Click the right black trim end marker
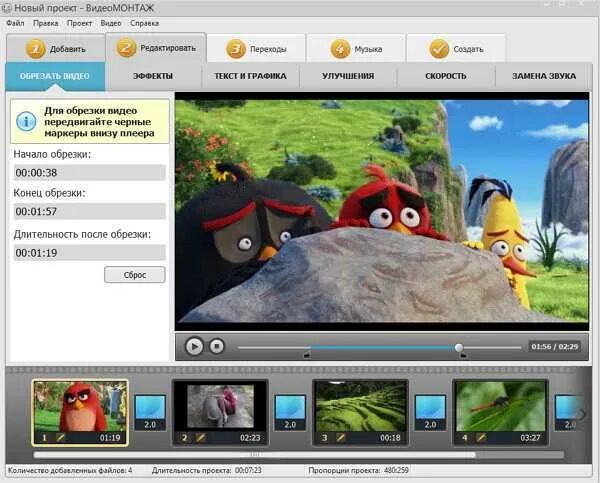The height and width of the screenshot is (483, 600). [463, 355]
